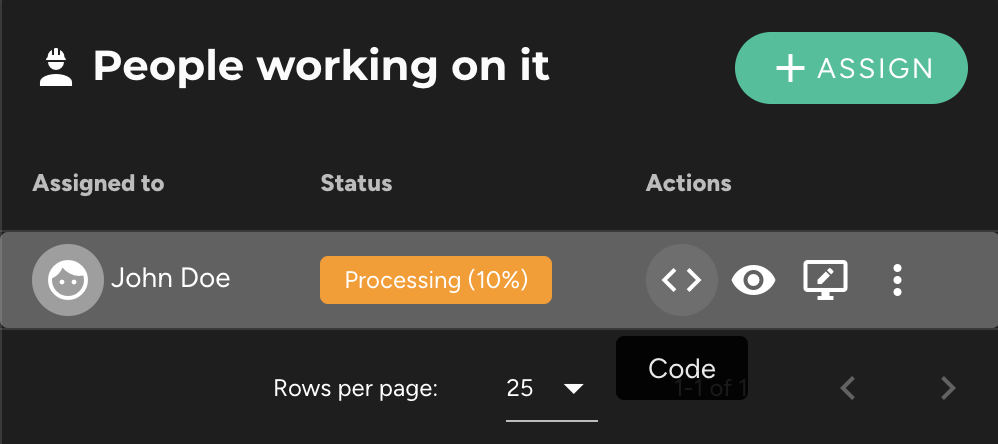Click the Actions column header
This screenshot has height=444, width=998.
(x=688, y=183)
